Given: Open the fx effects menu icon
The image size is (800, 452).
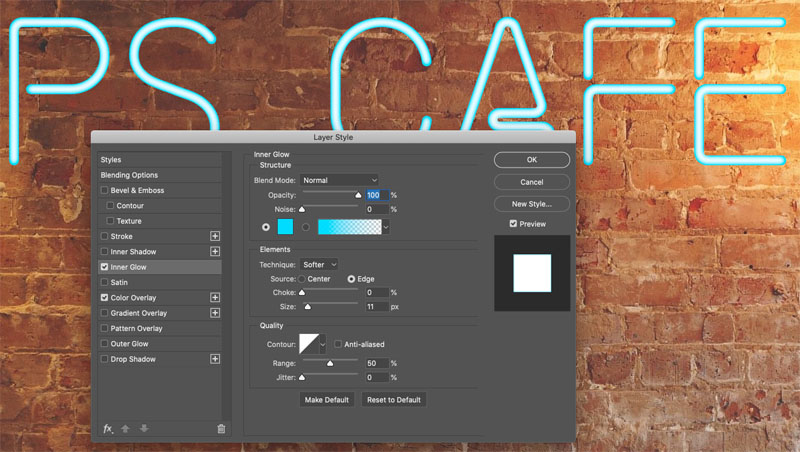Looking at the screenshot, I should [x=108, y=429].
